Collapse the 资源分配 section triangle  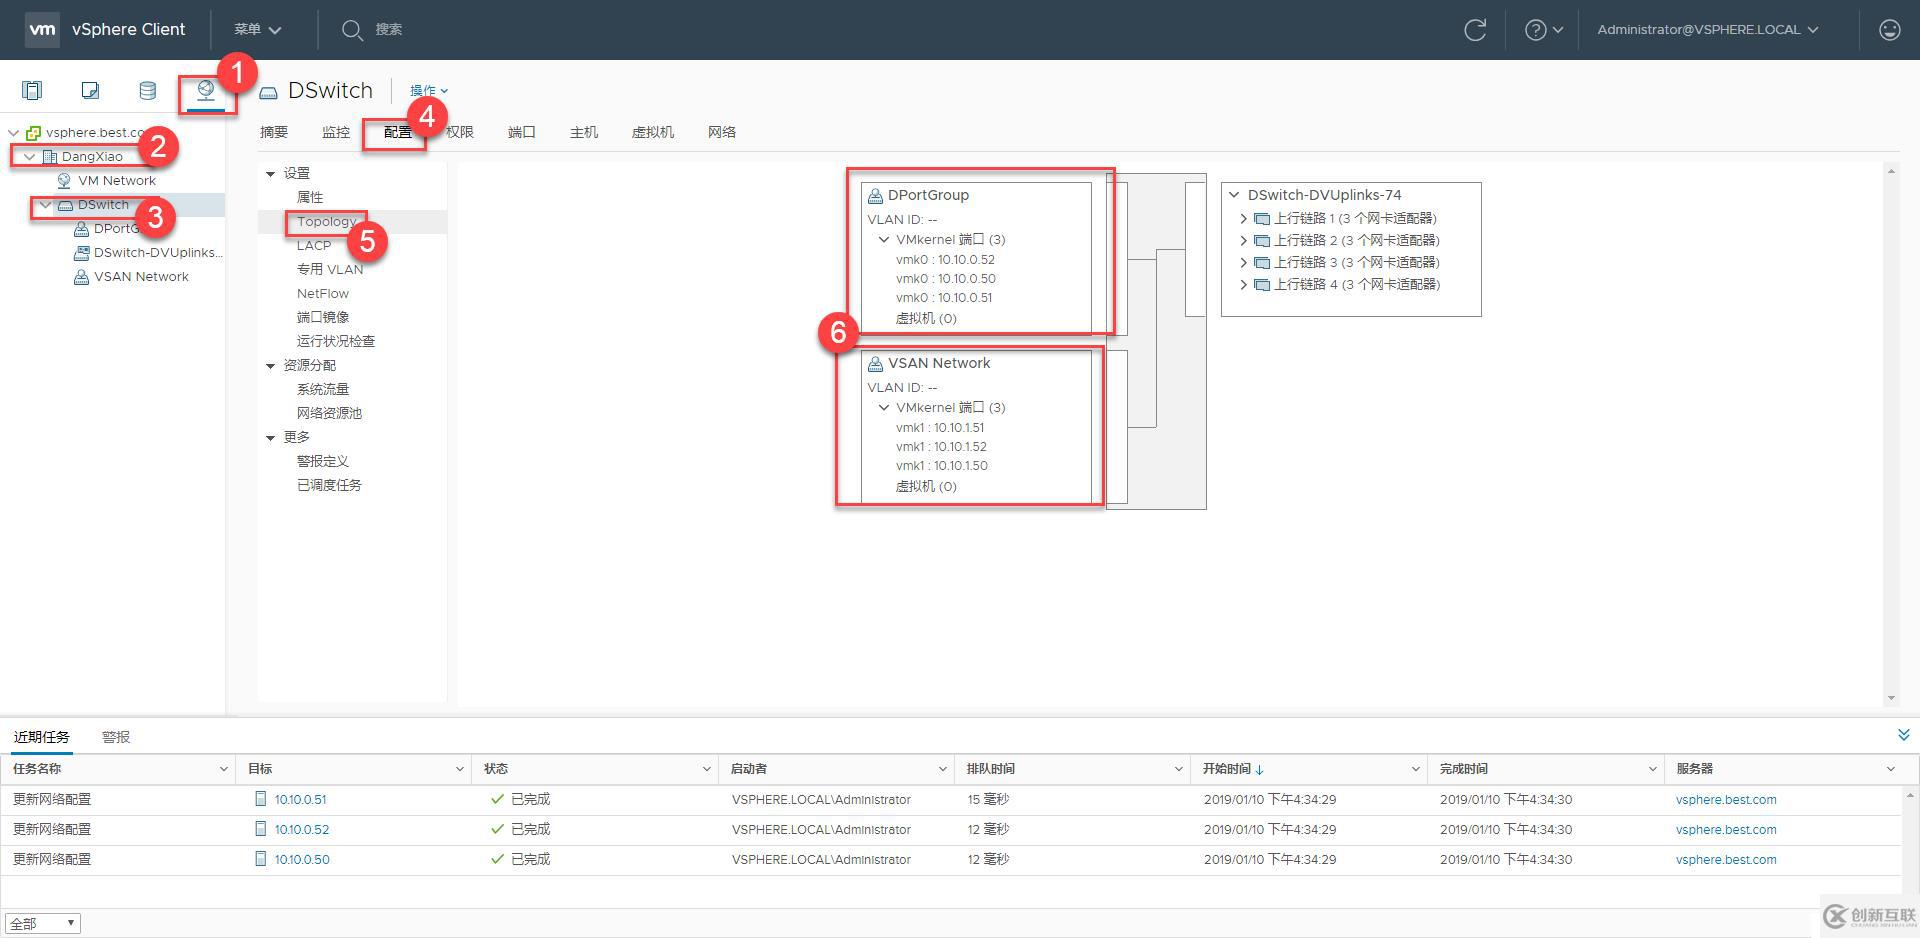click(270, 366)
